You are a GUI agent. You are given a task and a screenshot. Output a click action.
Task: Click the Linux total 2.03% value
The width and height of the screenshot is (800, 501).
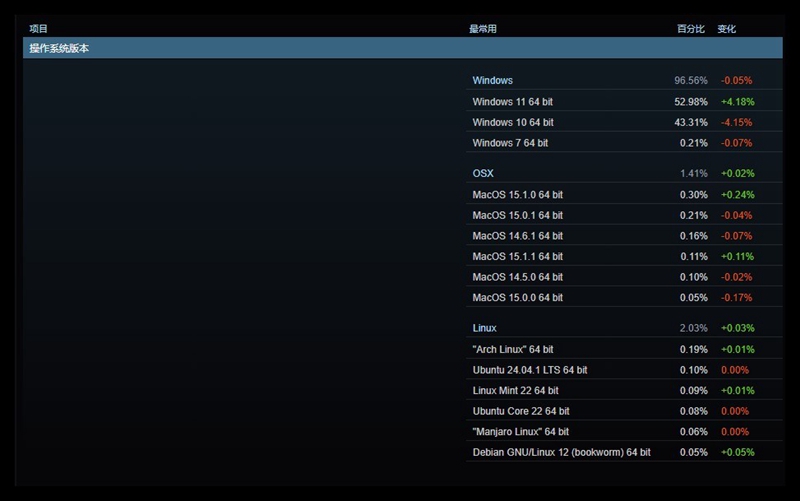pyautogui.click(x=693, y=328)
